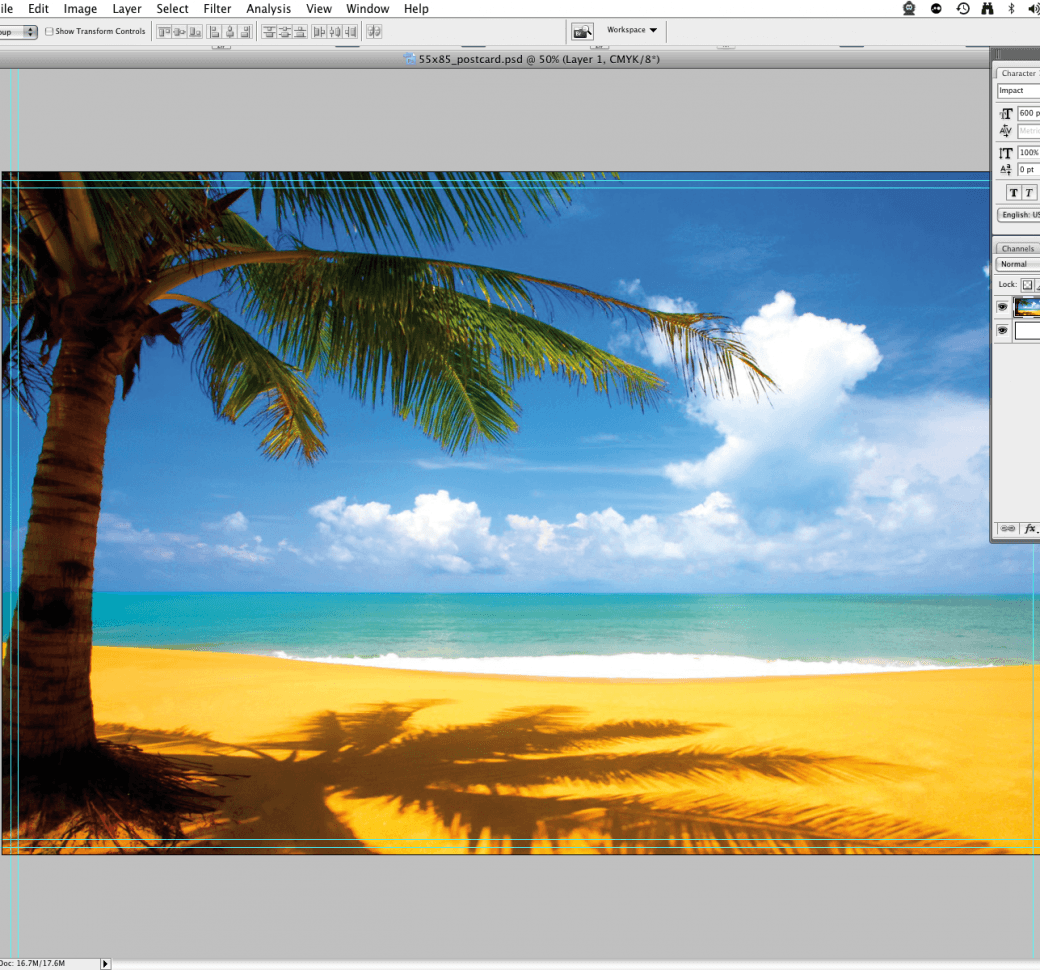Click the Go to Bridge icon
This screenshot has height=970, width=1040.
pos(582,32)
